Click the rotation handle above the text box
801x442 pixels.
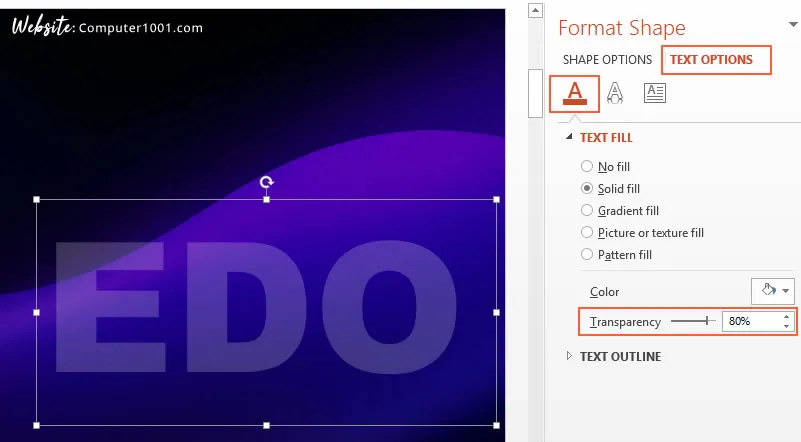[x=267, y=182]
